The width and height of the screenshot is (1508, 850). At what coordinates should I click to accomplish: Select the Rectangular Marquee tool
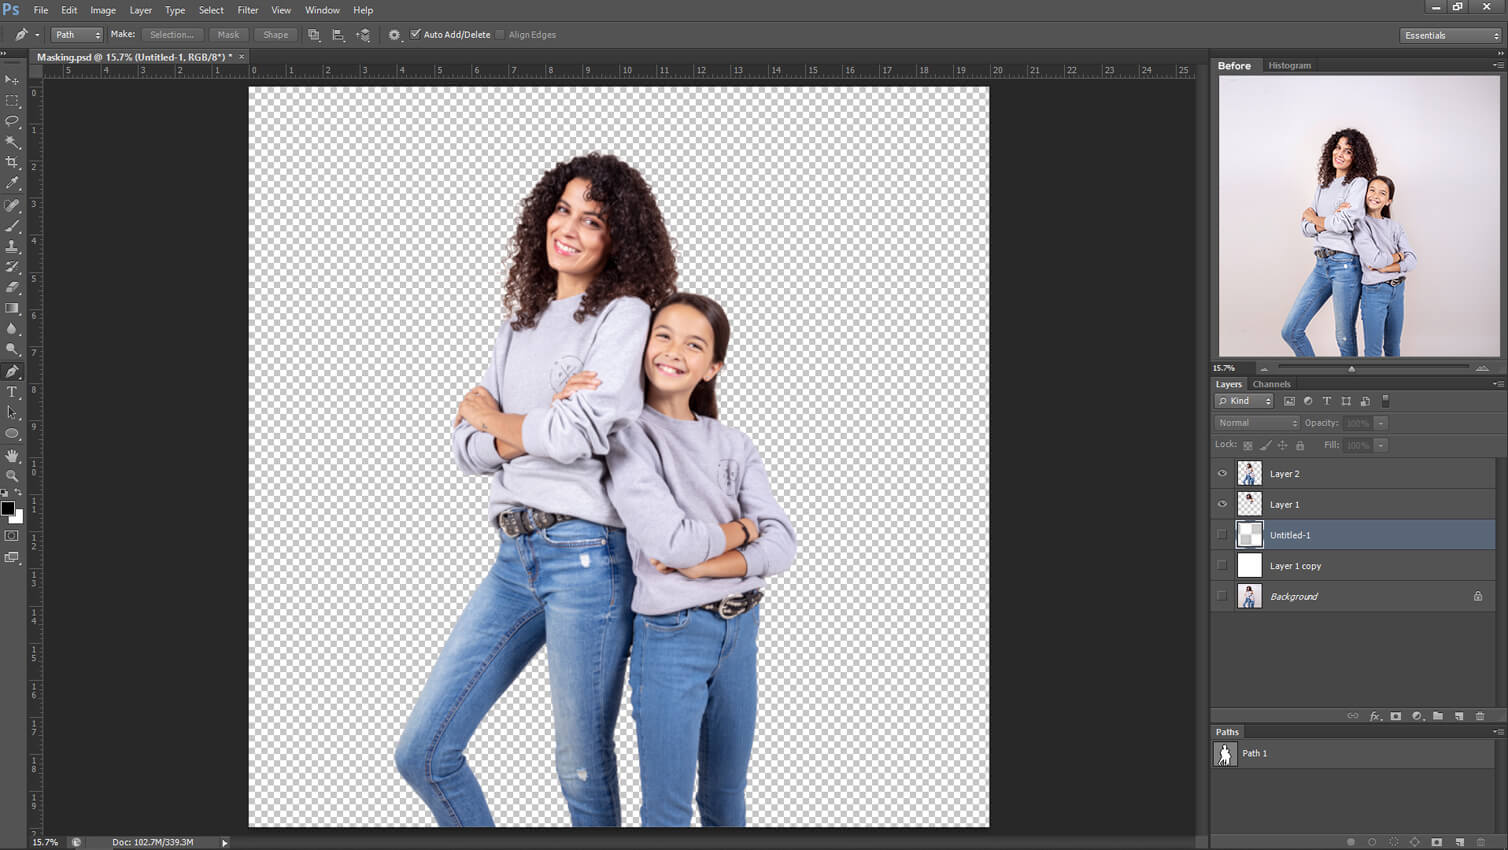(x=12, y=101)
